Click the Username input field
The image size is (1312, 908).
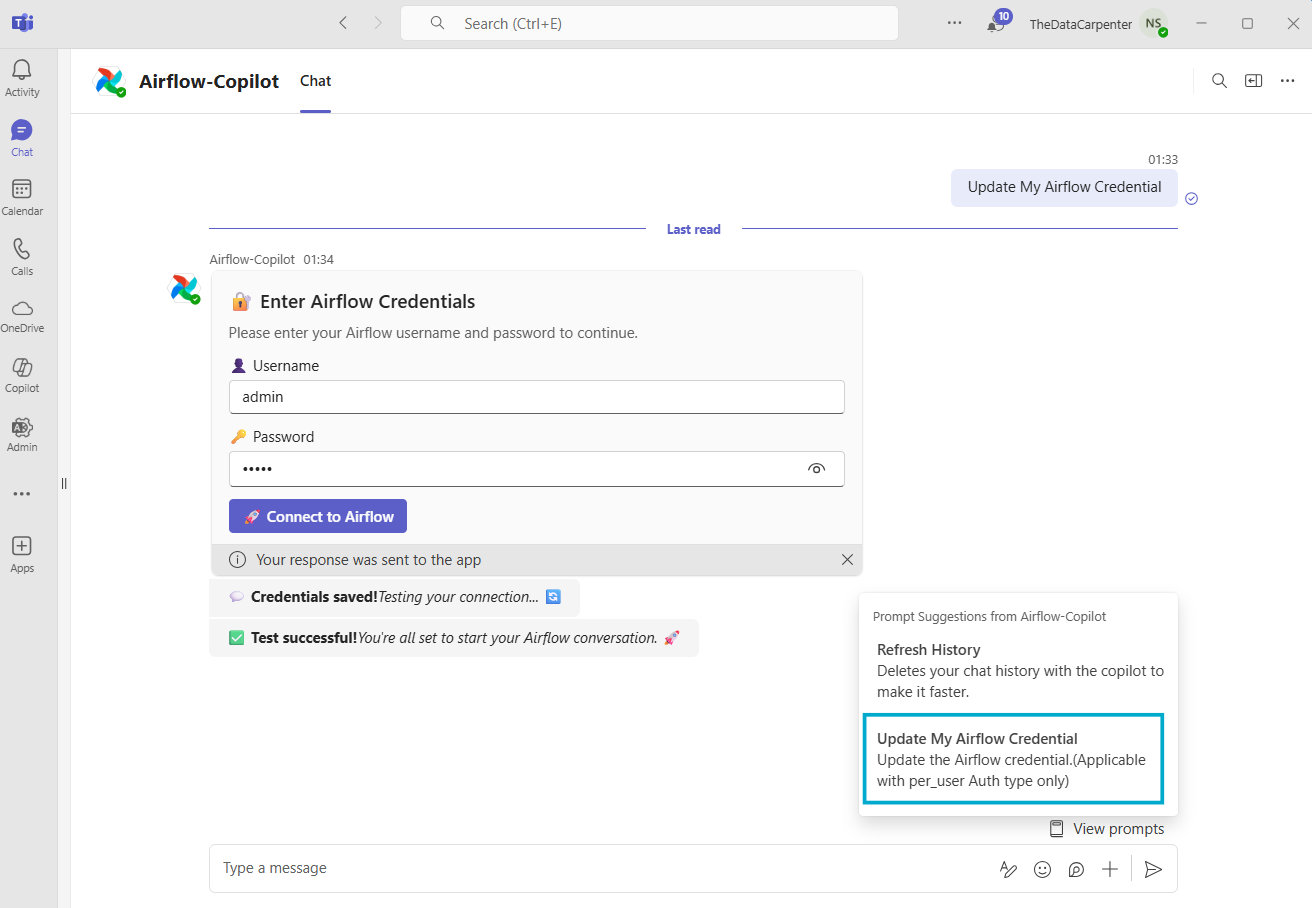[537, 397]
